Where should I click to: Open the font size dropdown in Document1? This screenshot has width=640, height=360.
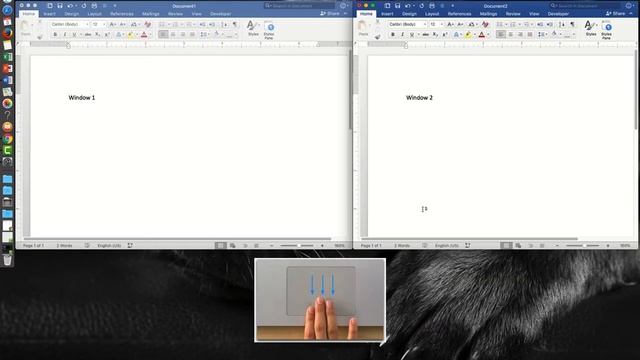[104, 24]
